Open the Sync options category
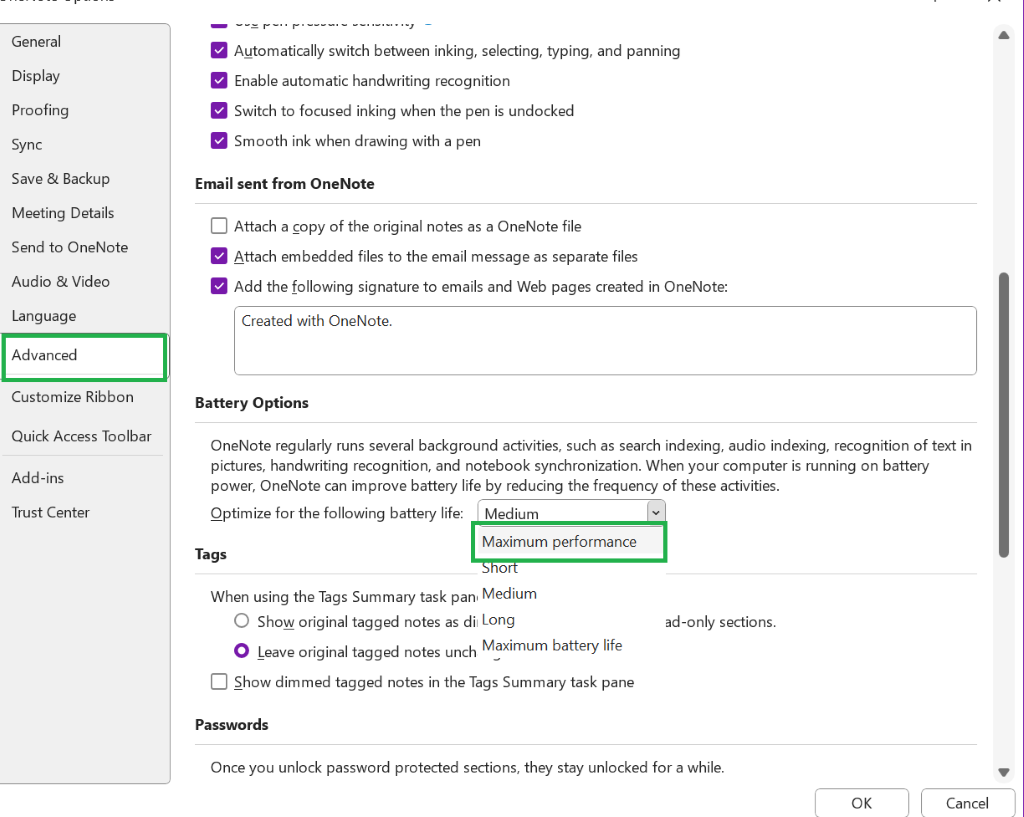 coord(27,144)
